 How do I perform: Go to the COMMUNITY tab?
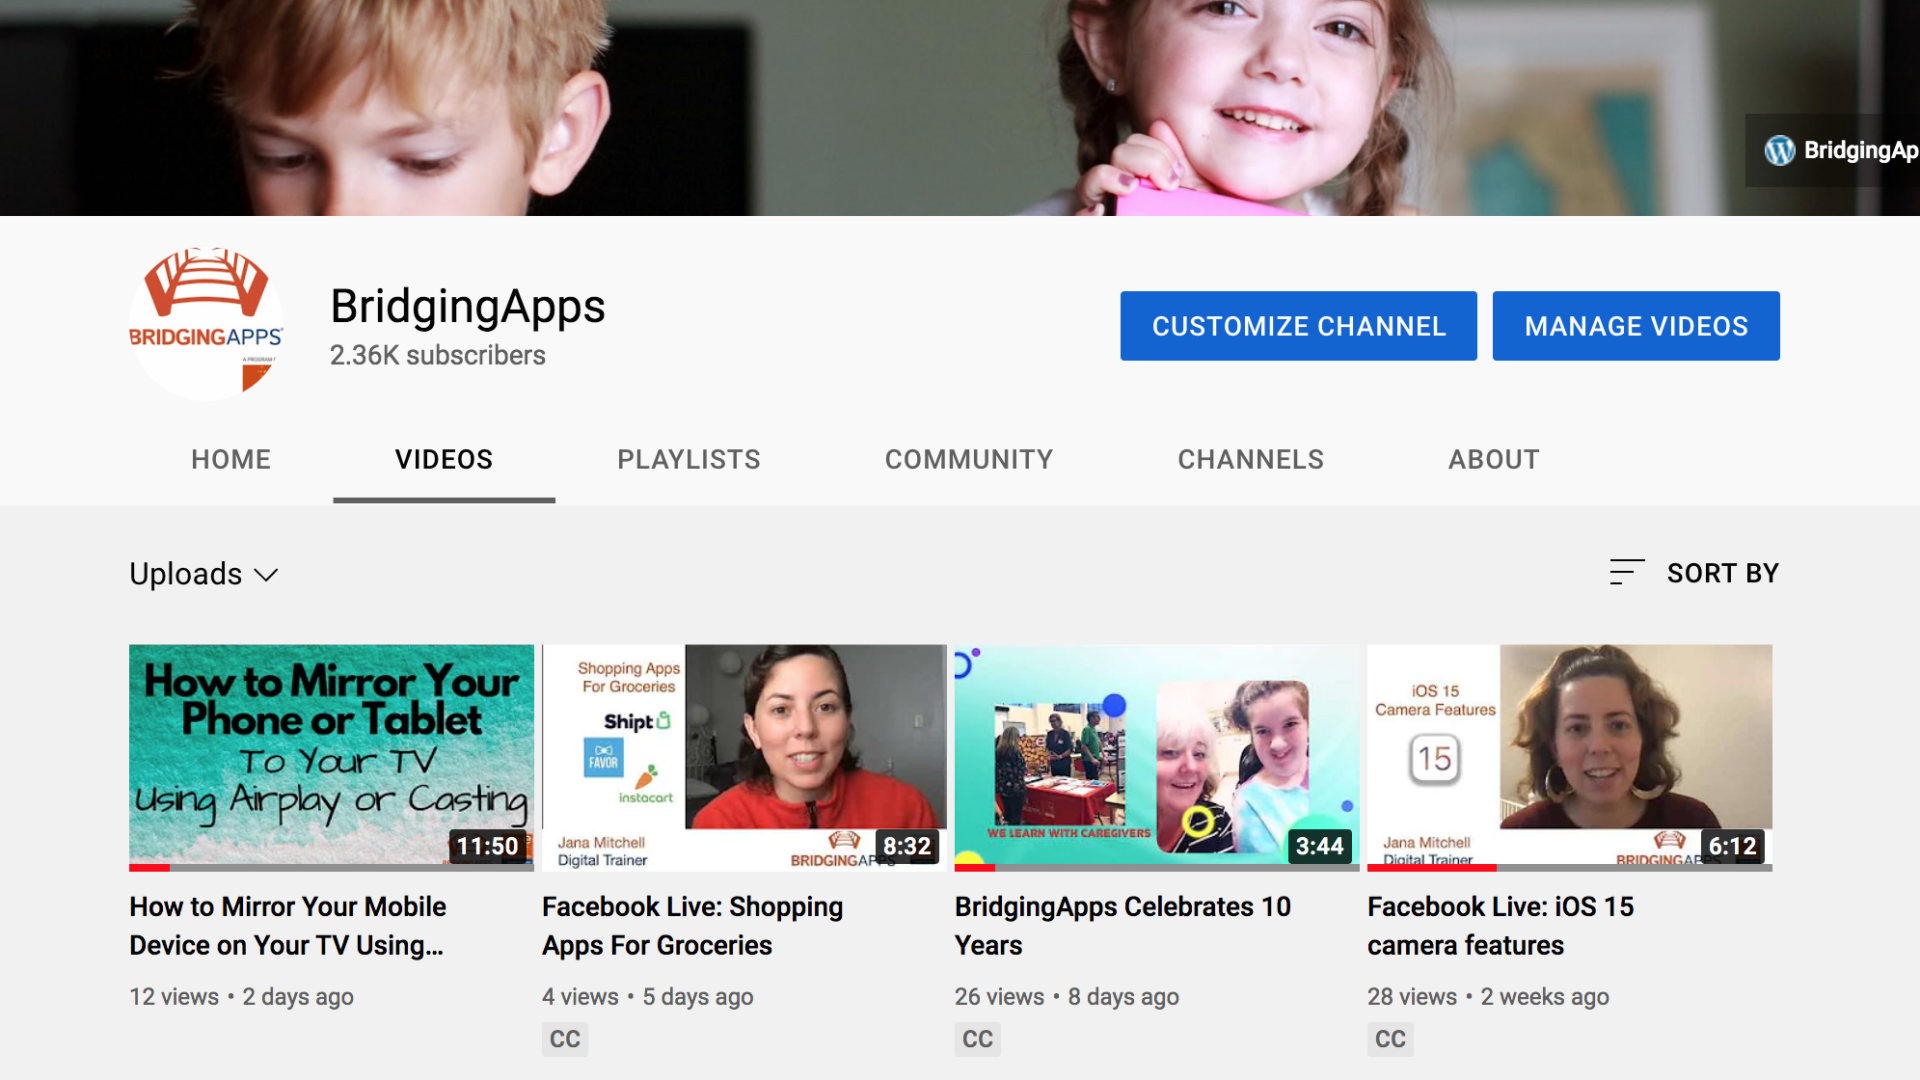click(x=969, y=459)
